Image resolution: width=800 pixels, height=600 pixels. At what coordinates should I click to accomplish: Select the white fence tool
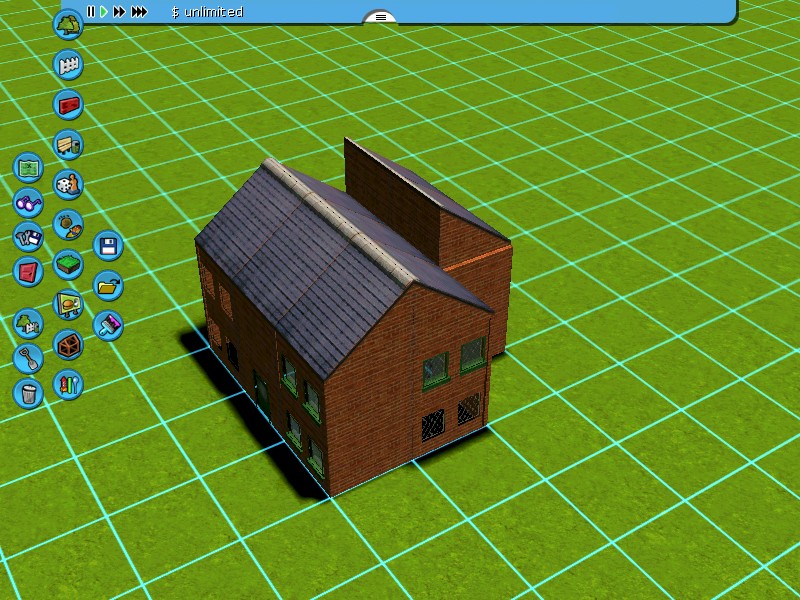[x=68, y=65]
